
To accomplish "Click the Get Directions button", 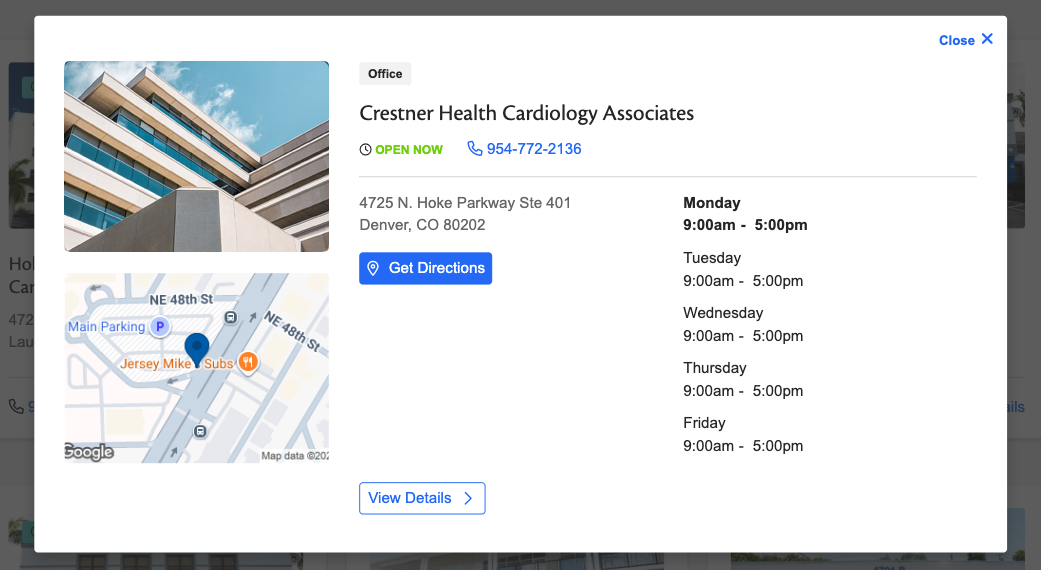I will [x=426, y=268].
